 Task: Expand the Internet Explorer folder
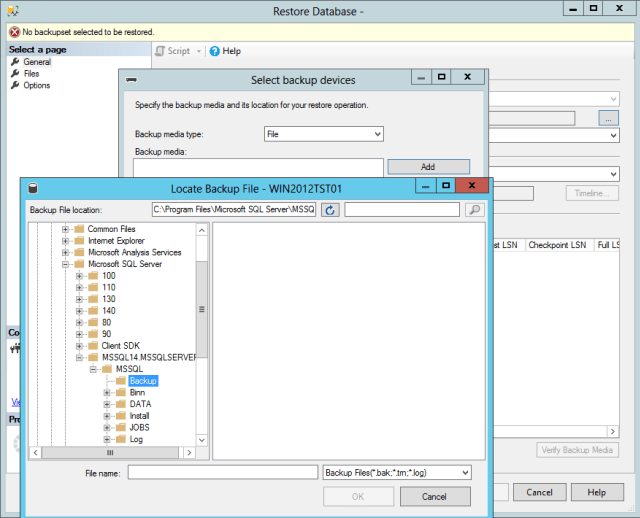click(65, 241)
